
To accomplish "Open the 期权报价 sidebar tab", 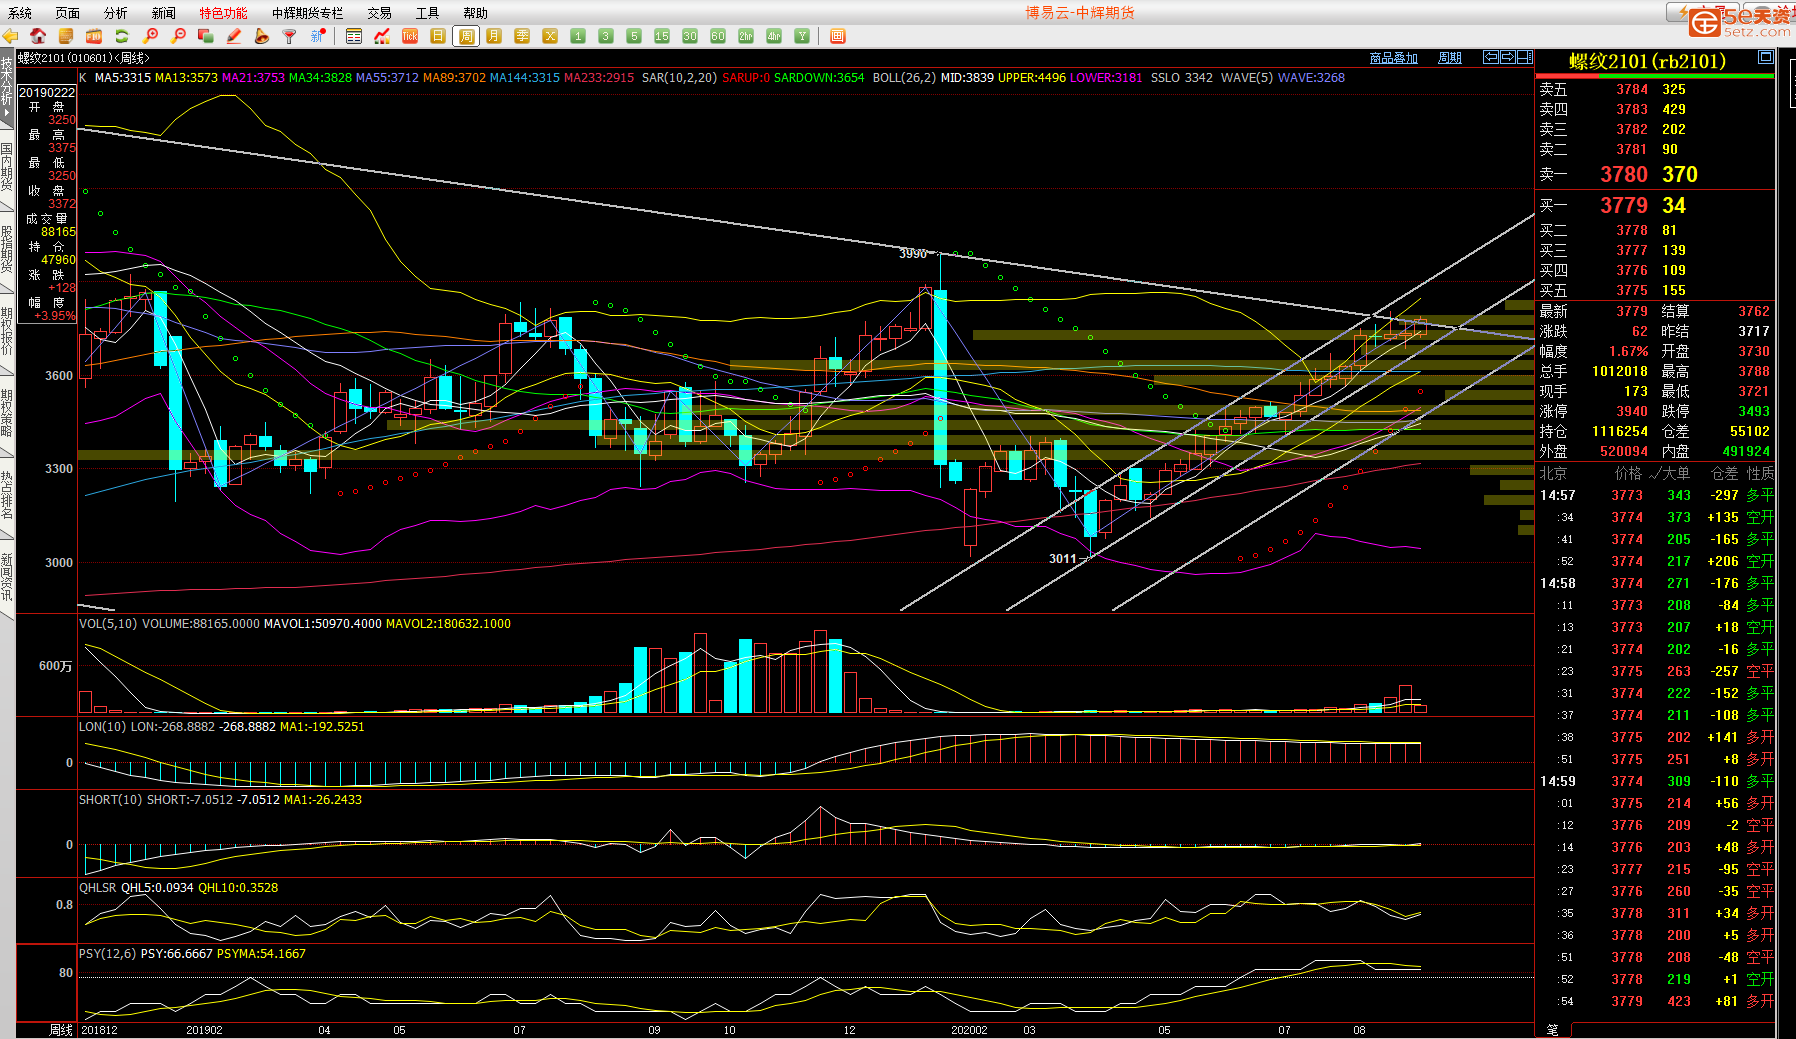I will (x=7, y=330).
